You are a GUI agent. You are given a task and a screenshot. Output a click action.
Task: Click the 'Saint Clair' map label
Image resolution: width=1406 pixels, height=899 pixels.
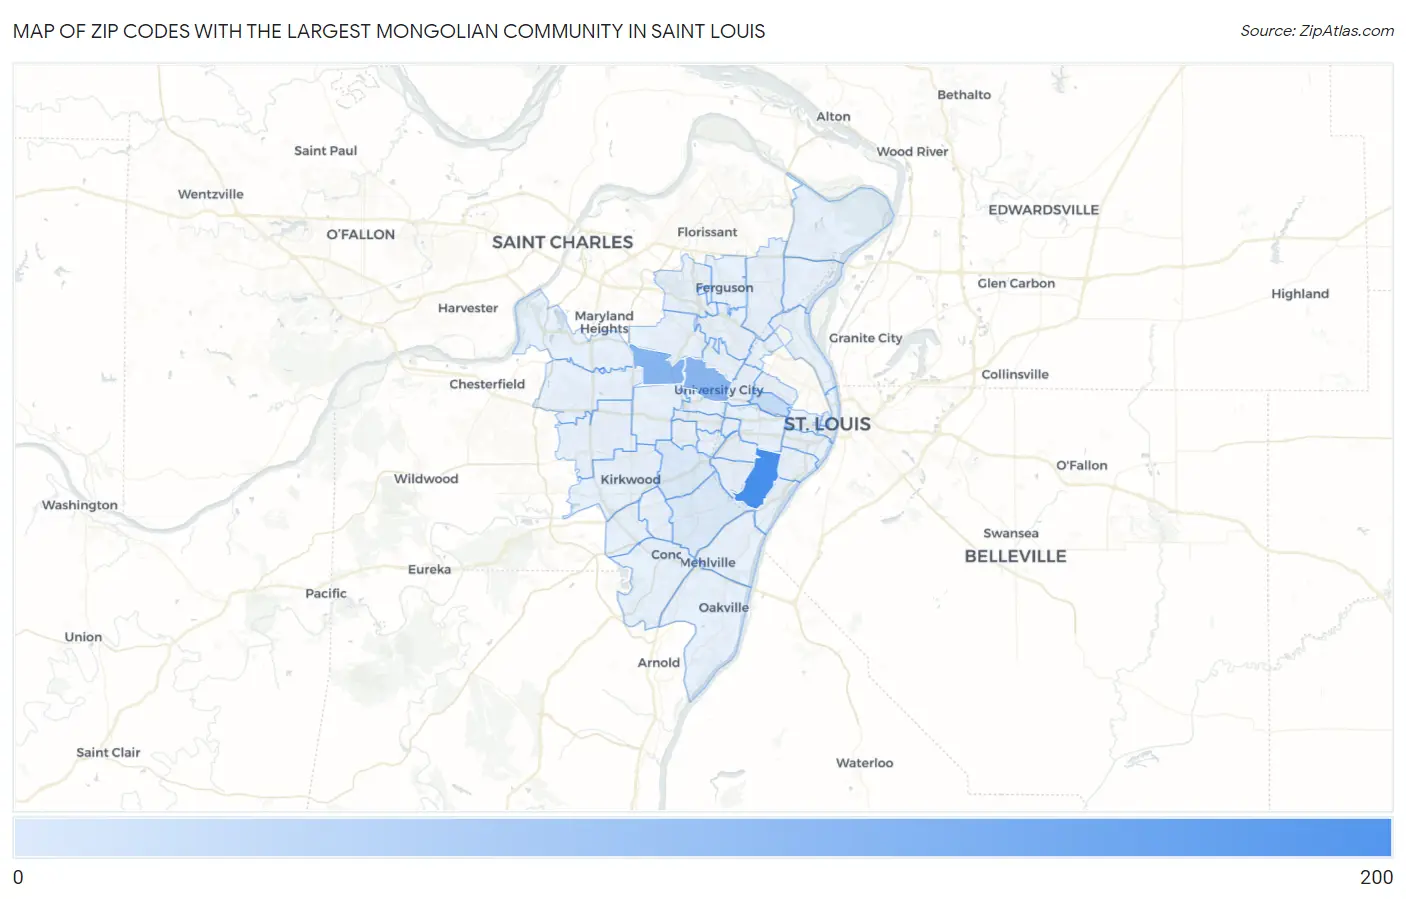108,752
